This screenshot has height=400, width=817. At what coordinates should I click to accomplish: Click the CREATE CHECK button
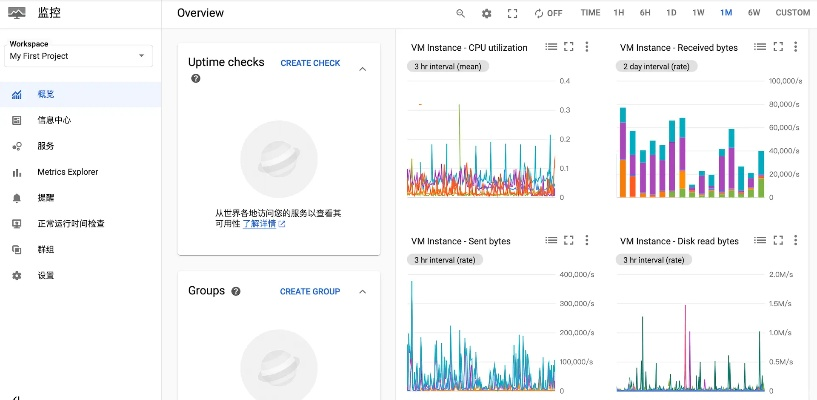(x=310, y=63)
